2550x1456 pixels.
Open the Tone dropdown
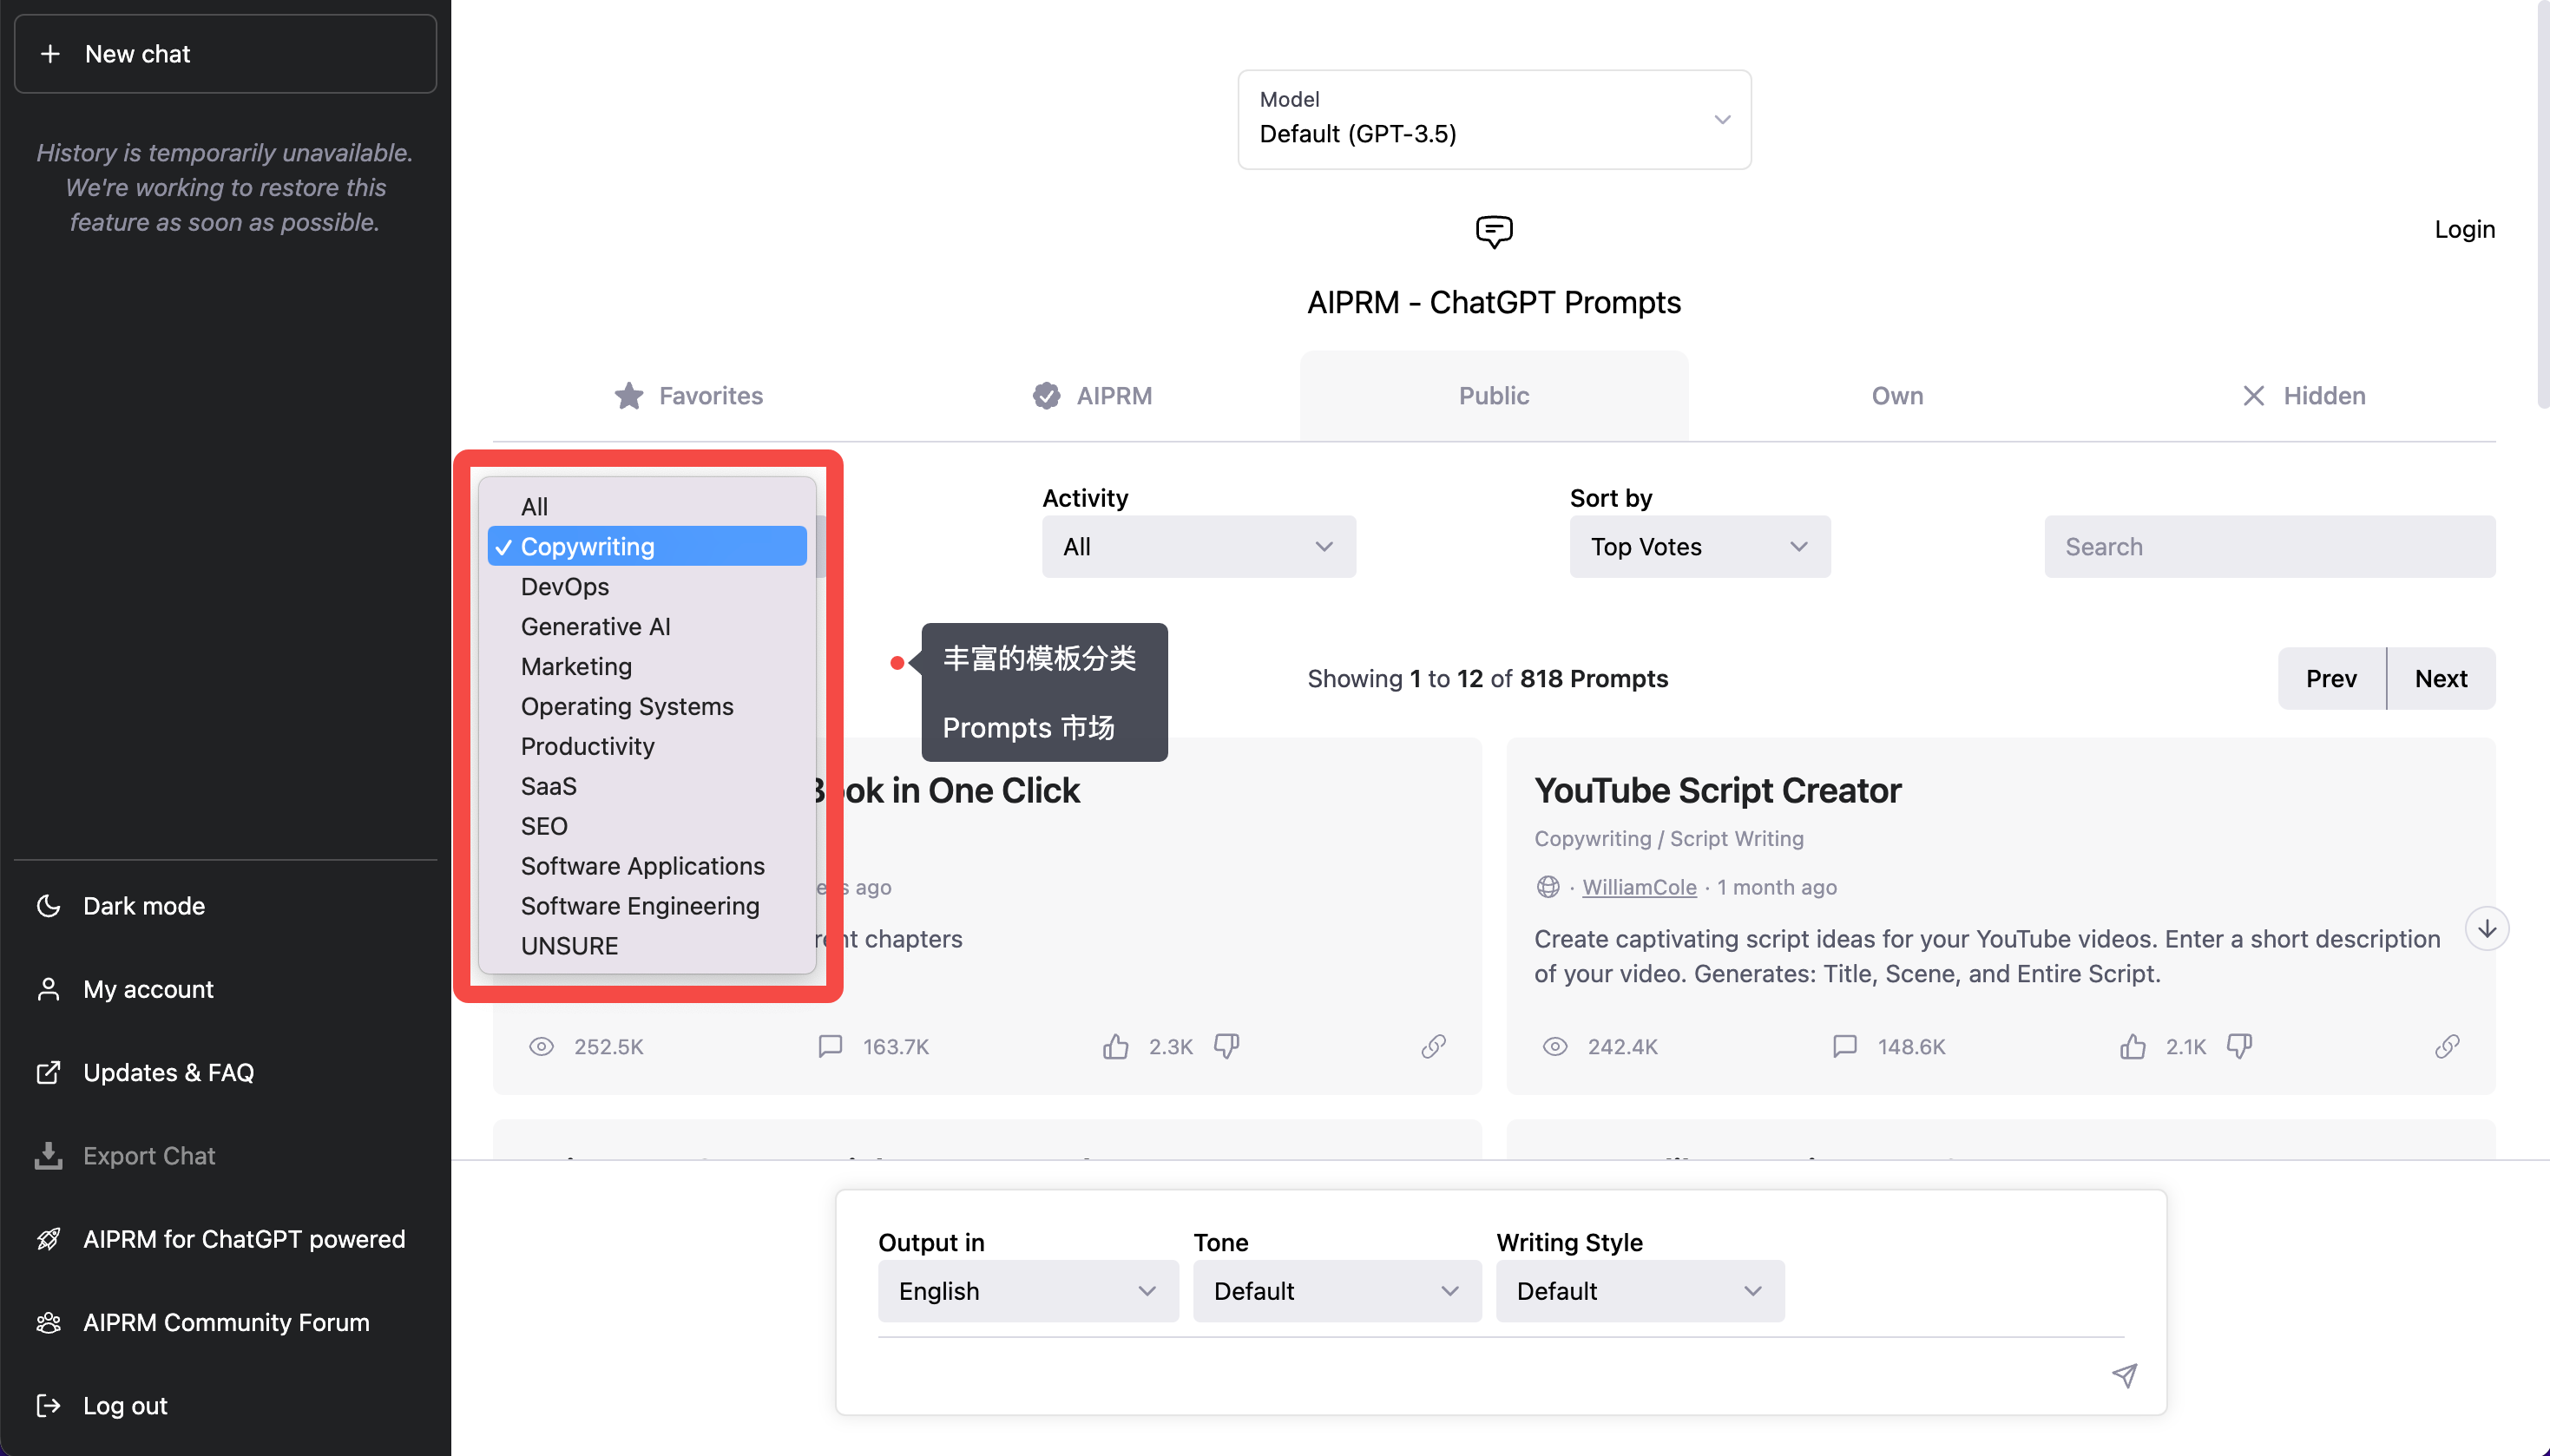point(1337,1291)
